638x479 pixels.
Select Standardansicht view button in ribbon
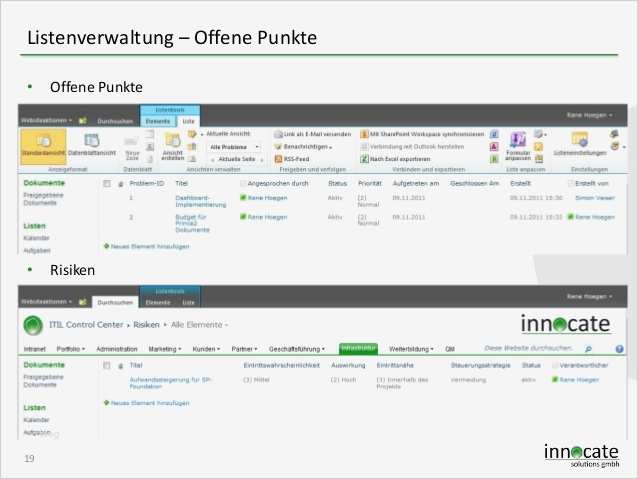(x=44, y=147)
